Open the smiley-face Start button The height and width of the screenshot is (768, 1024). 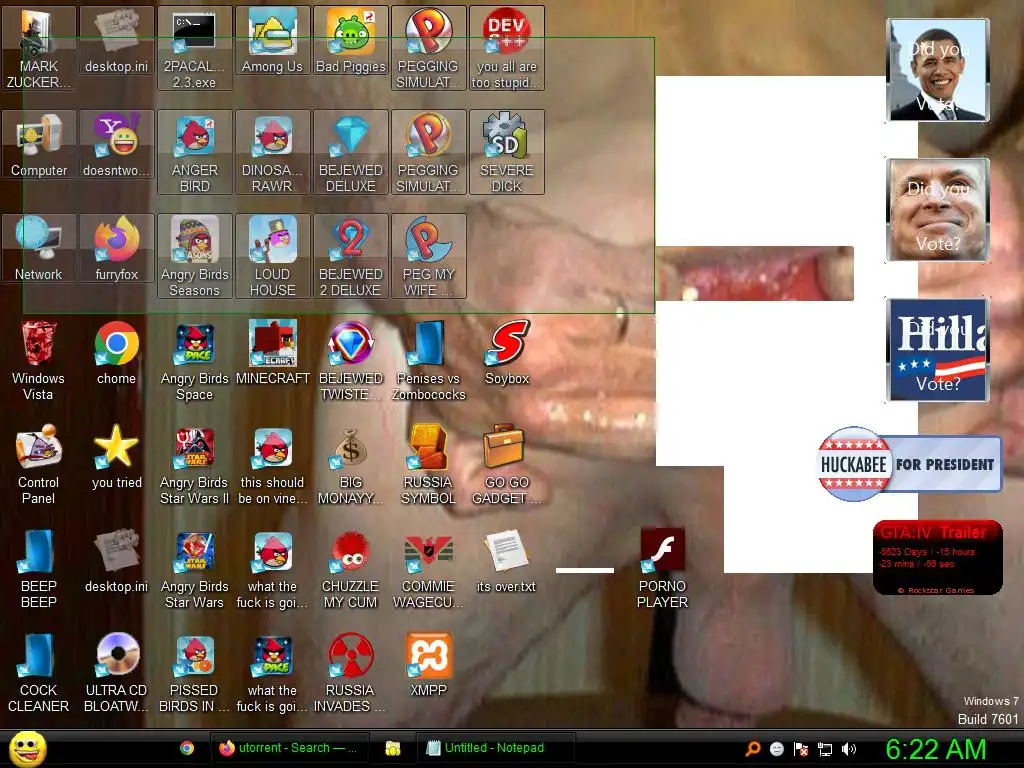pos(27,748)
